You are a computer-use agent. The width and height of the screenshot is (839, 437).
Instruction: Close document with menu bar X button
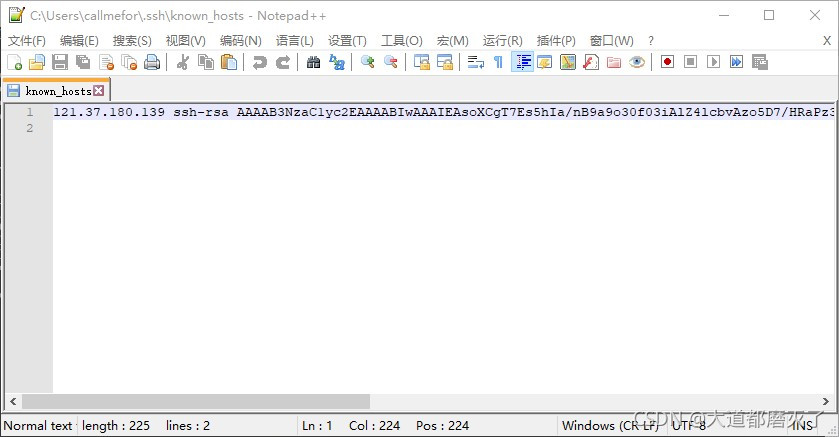coord(827,41)
